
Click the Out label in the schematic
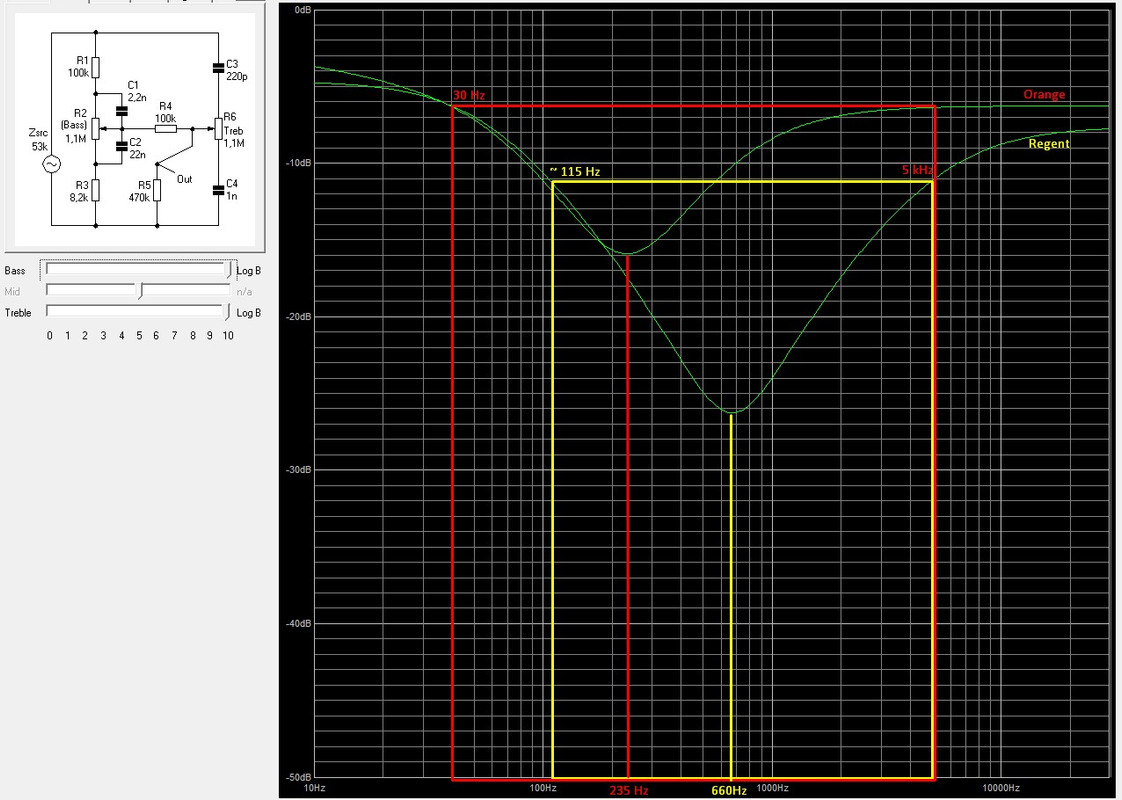coord(185,180)
